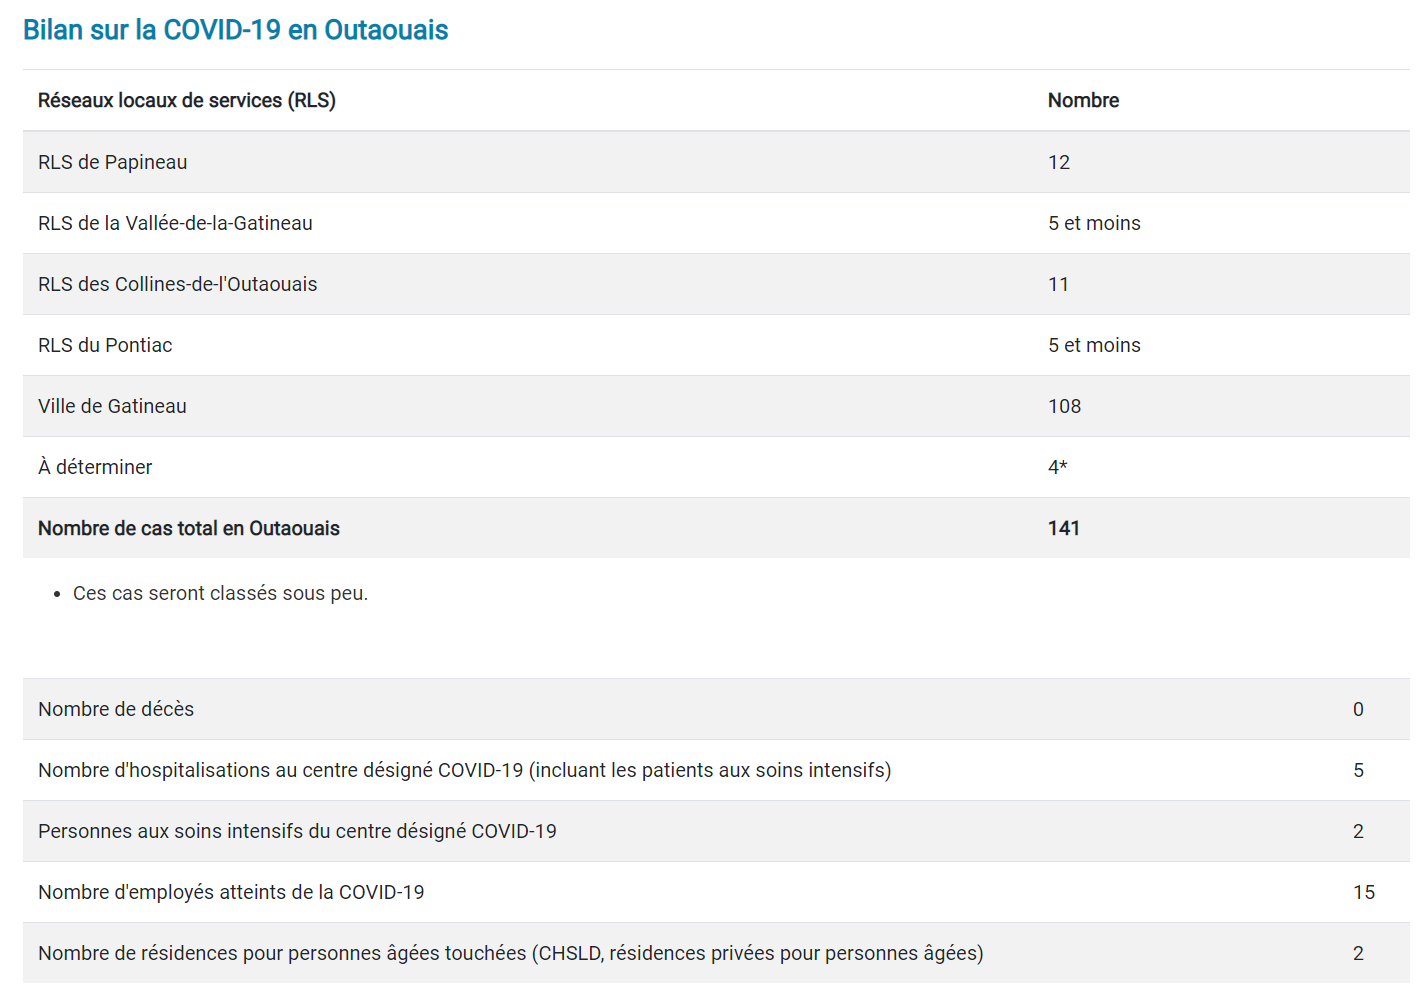Screen dimensions: 1428x998
Task: Select the 'Nombre d'hospitalisations au centre désigné' label
Action: coord(465,770)
